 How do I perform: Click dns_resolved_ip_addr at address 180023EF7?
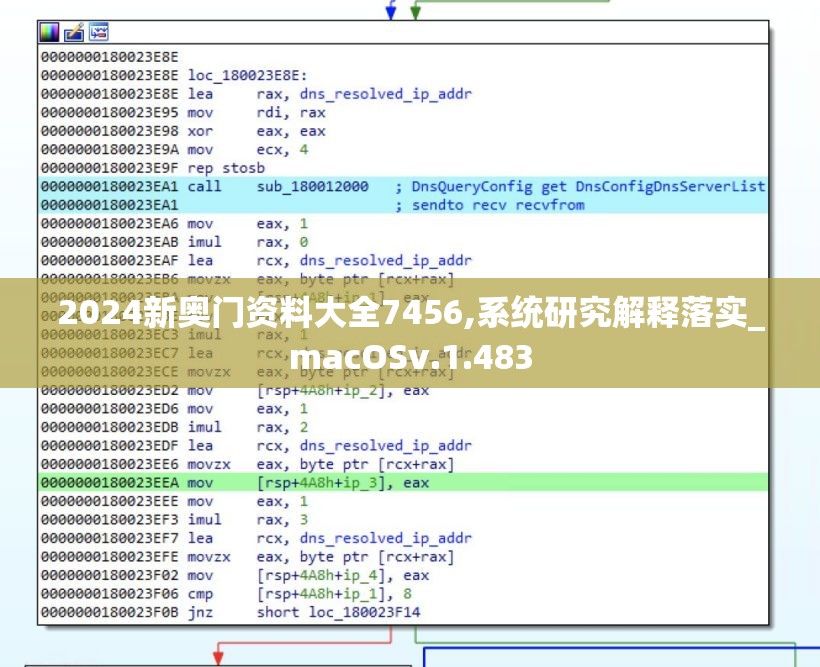[x=385, y=538]
